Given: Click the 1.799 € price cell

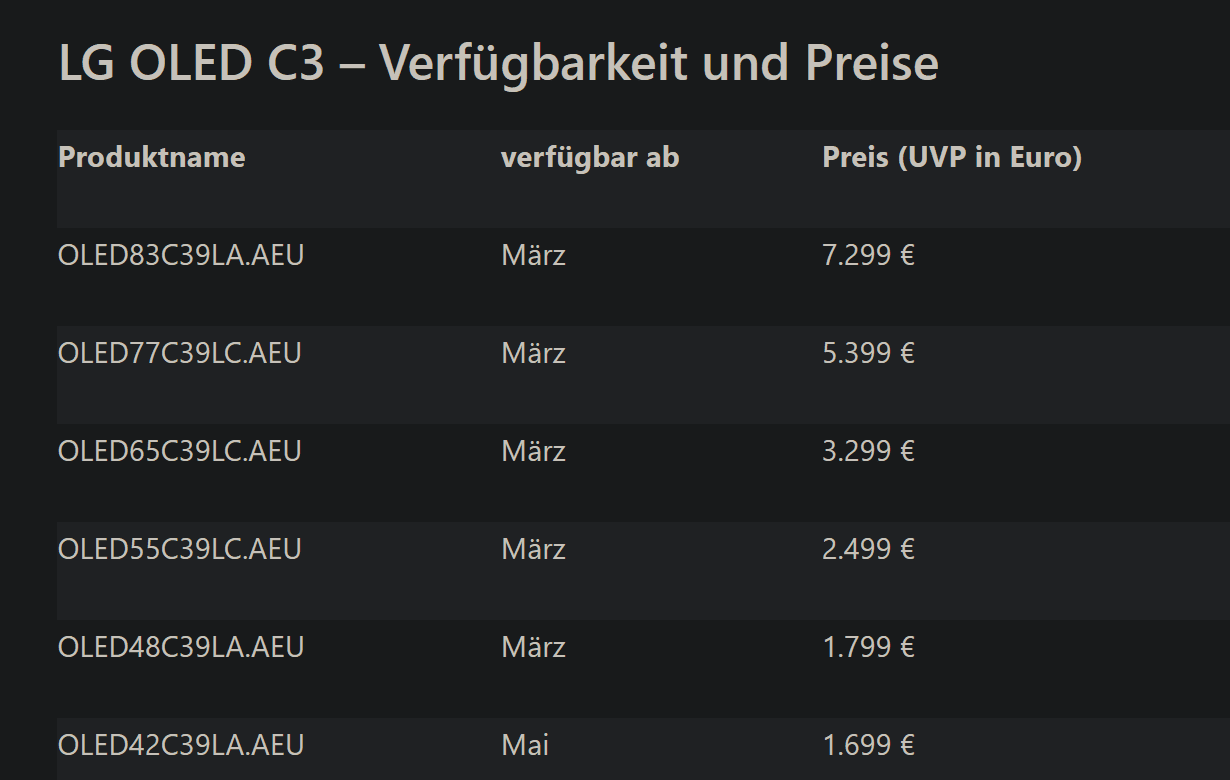Looking at the screenshot, I should (868, 648).
